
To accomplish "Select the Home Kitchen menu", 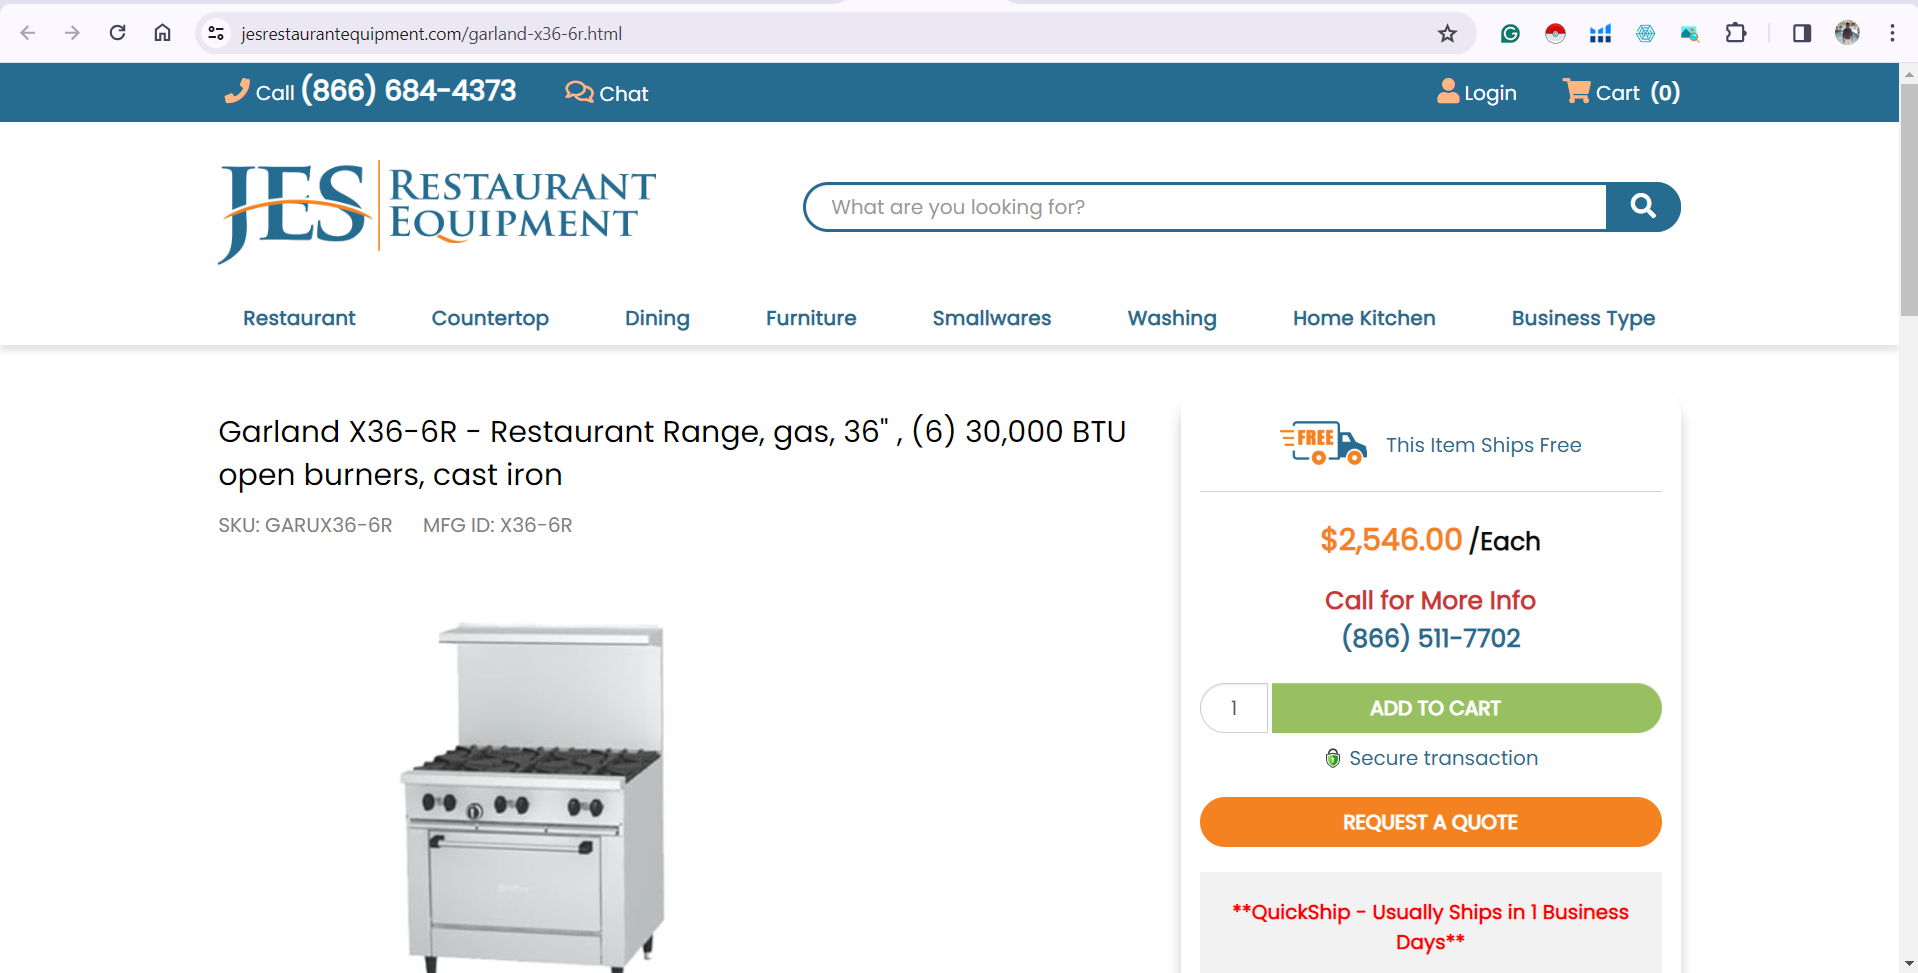I will 1364,318.
